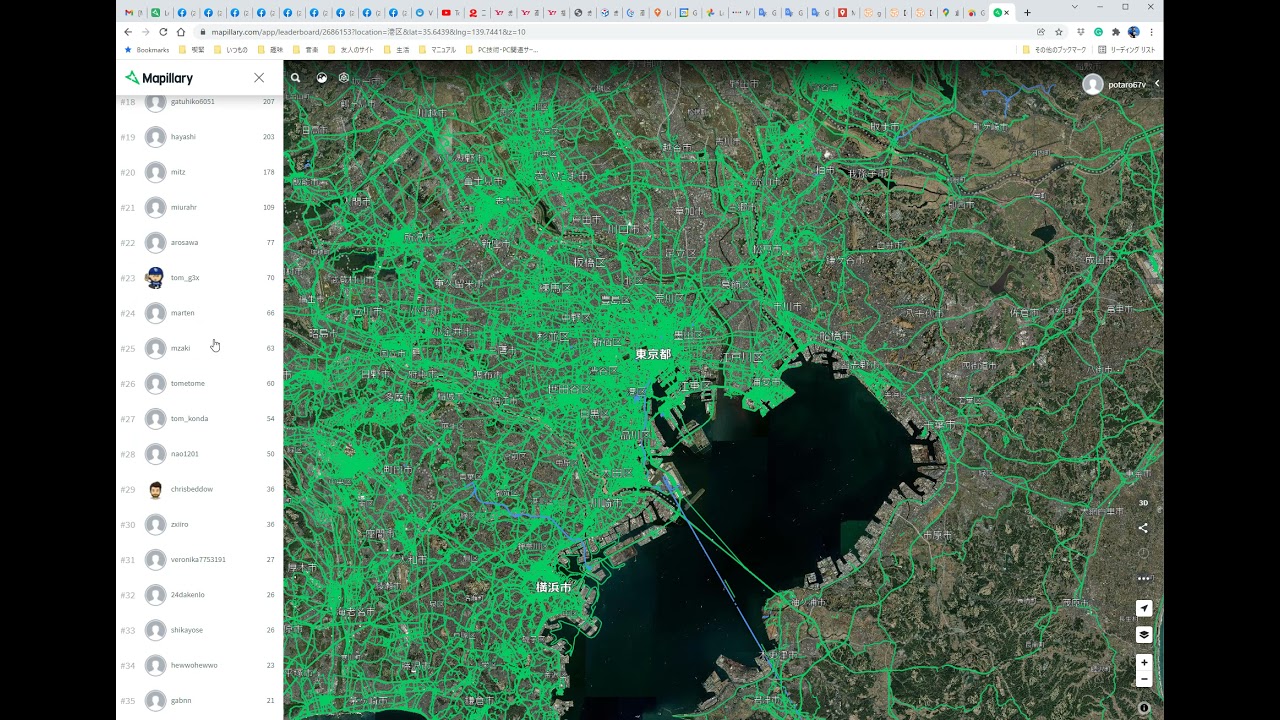The height and width of the screenshot is (720, 1280).
Task: Select user 24dakenlo
Action: (199, 595)
